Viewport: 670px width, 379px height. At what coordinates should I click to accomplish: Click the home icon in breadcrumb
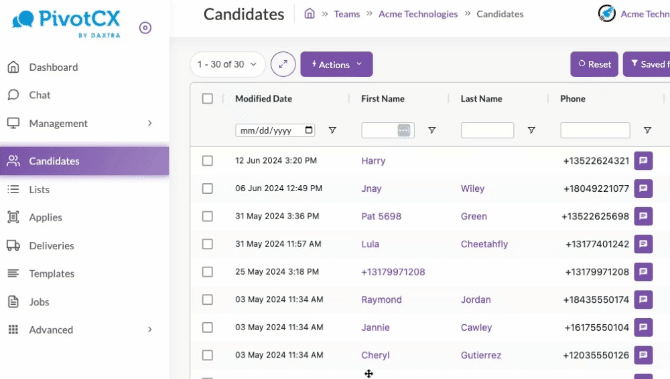tap(309, 14)
